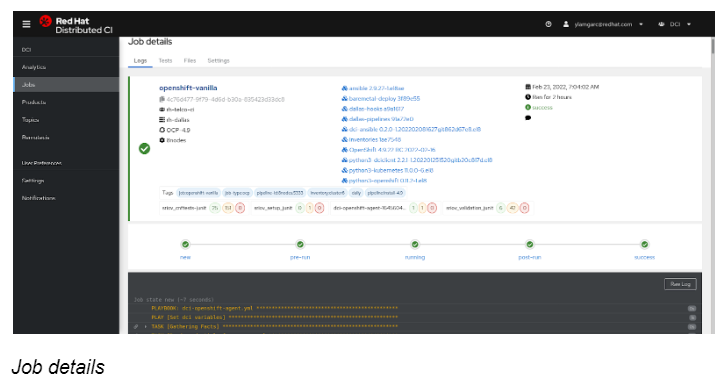Image resolution: width=718 pixels, height=385 pixels.
Task: Open the python3-kubernetes component link
Action: (x=391, y=170)
